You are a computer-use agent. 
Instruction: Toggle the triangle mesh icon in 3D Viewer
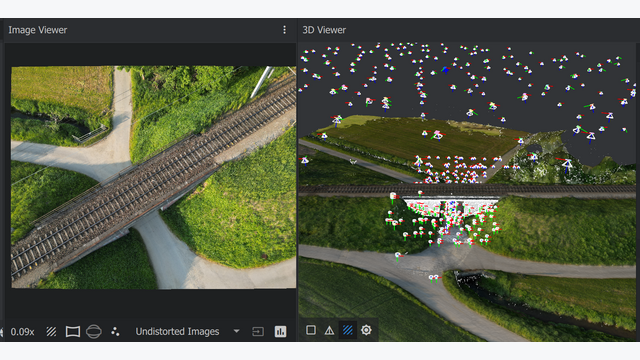click(329, 330)
